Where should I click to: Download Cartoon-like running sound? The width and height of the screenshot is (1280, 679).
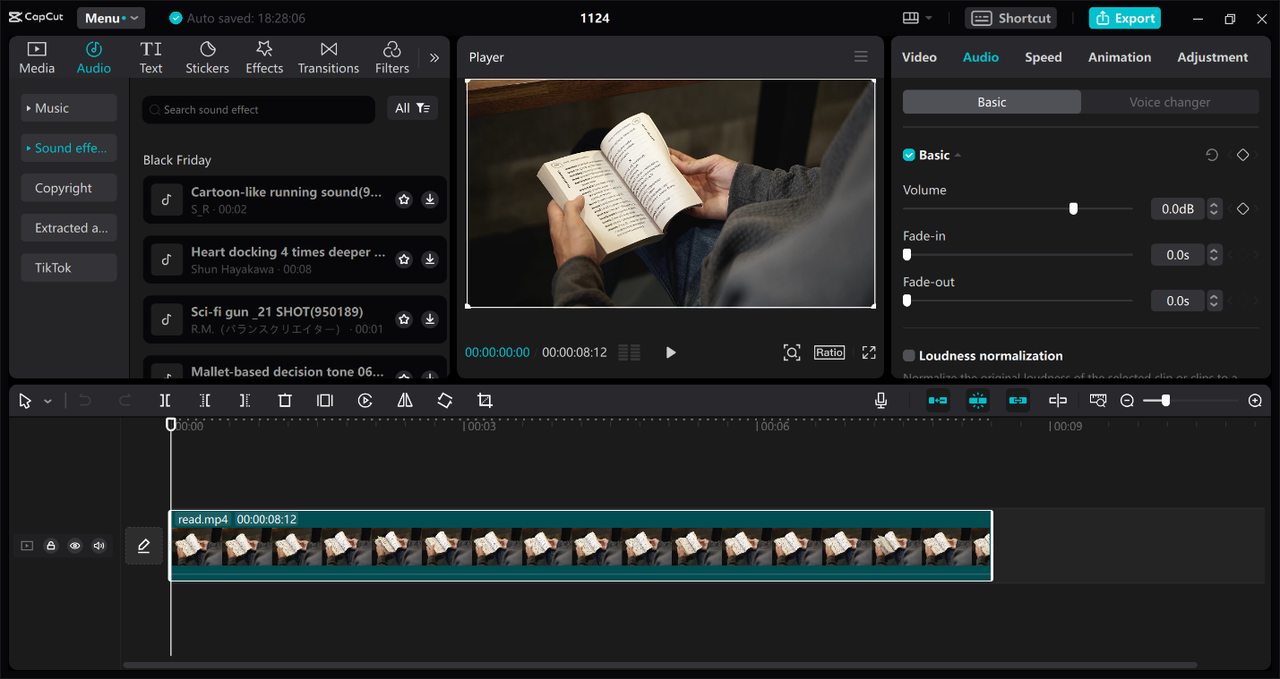430,200
